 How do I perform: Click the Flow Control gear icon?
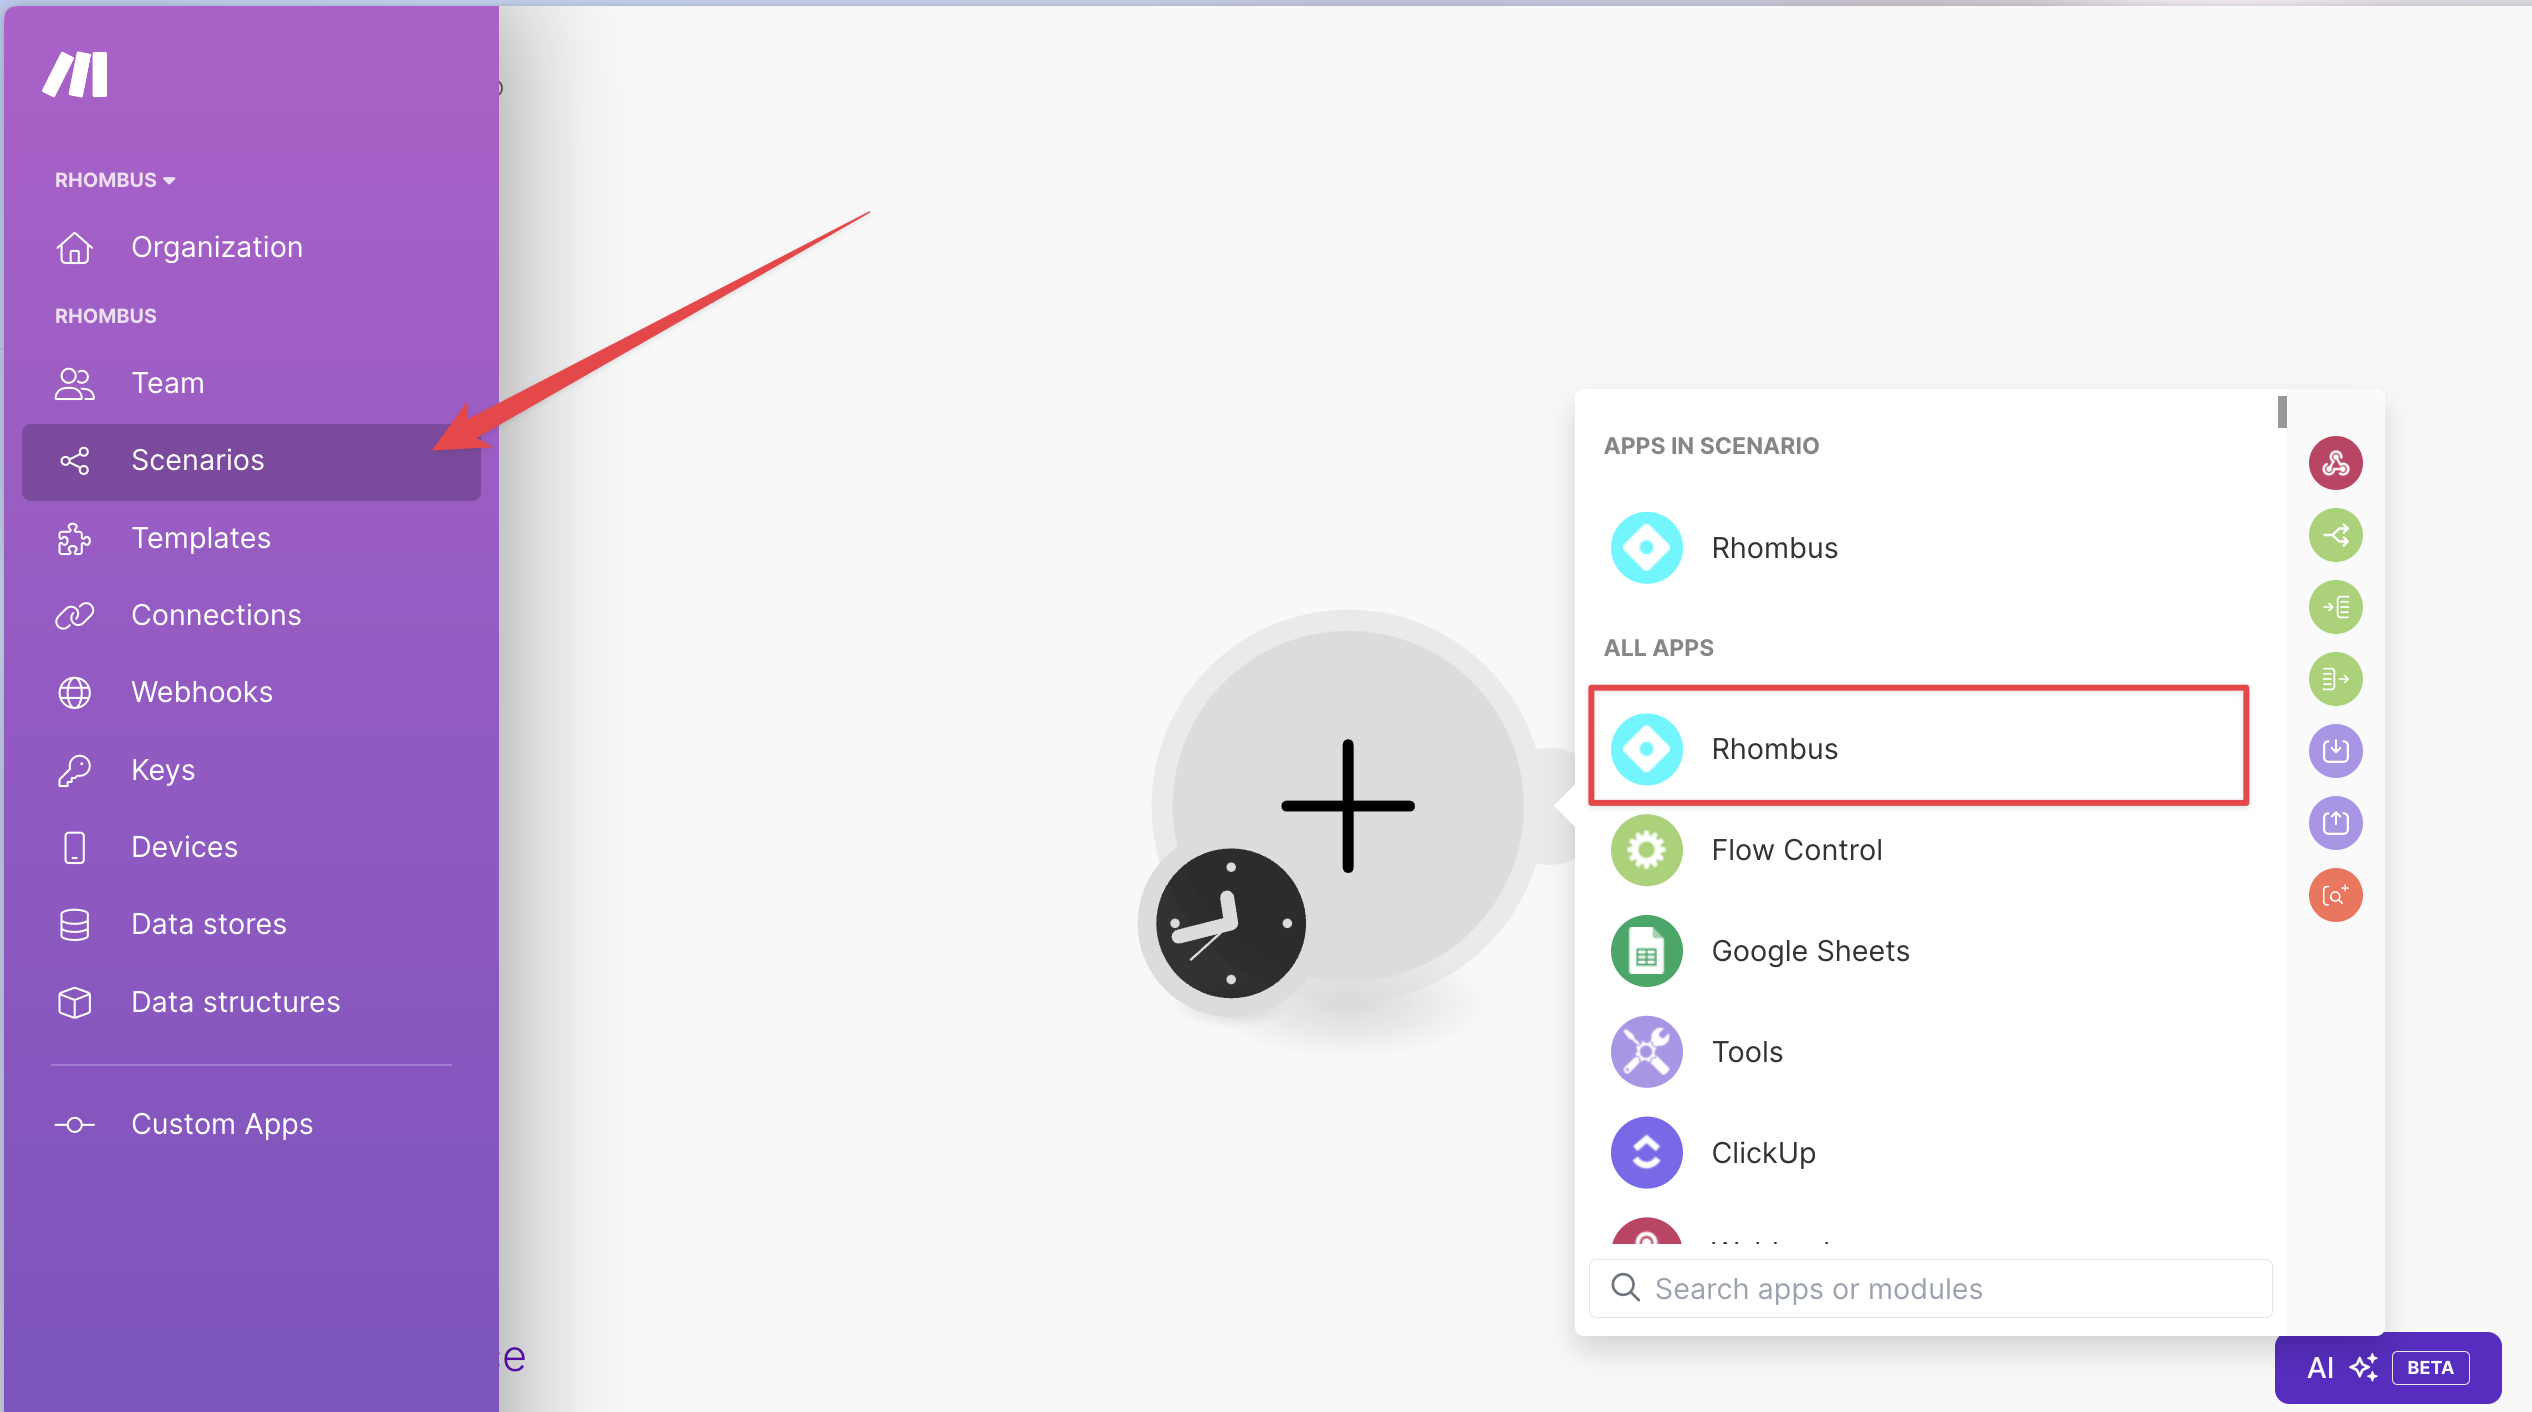click(1646, 850)
